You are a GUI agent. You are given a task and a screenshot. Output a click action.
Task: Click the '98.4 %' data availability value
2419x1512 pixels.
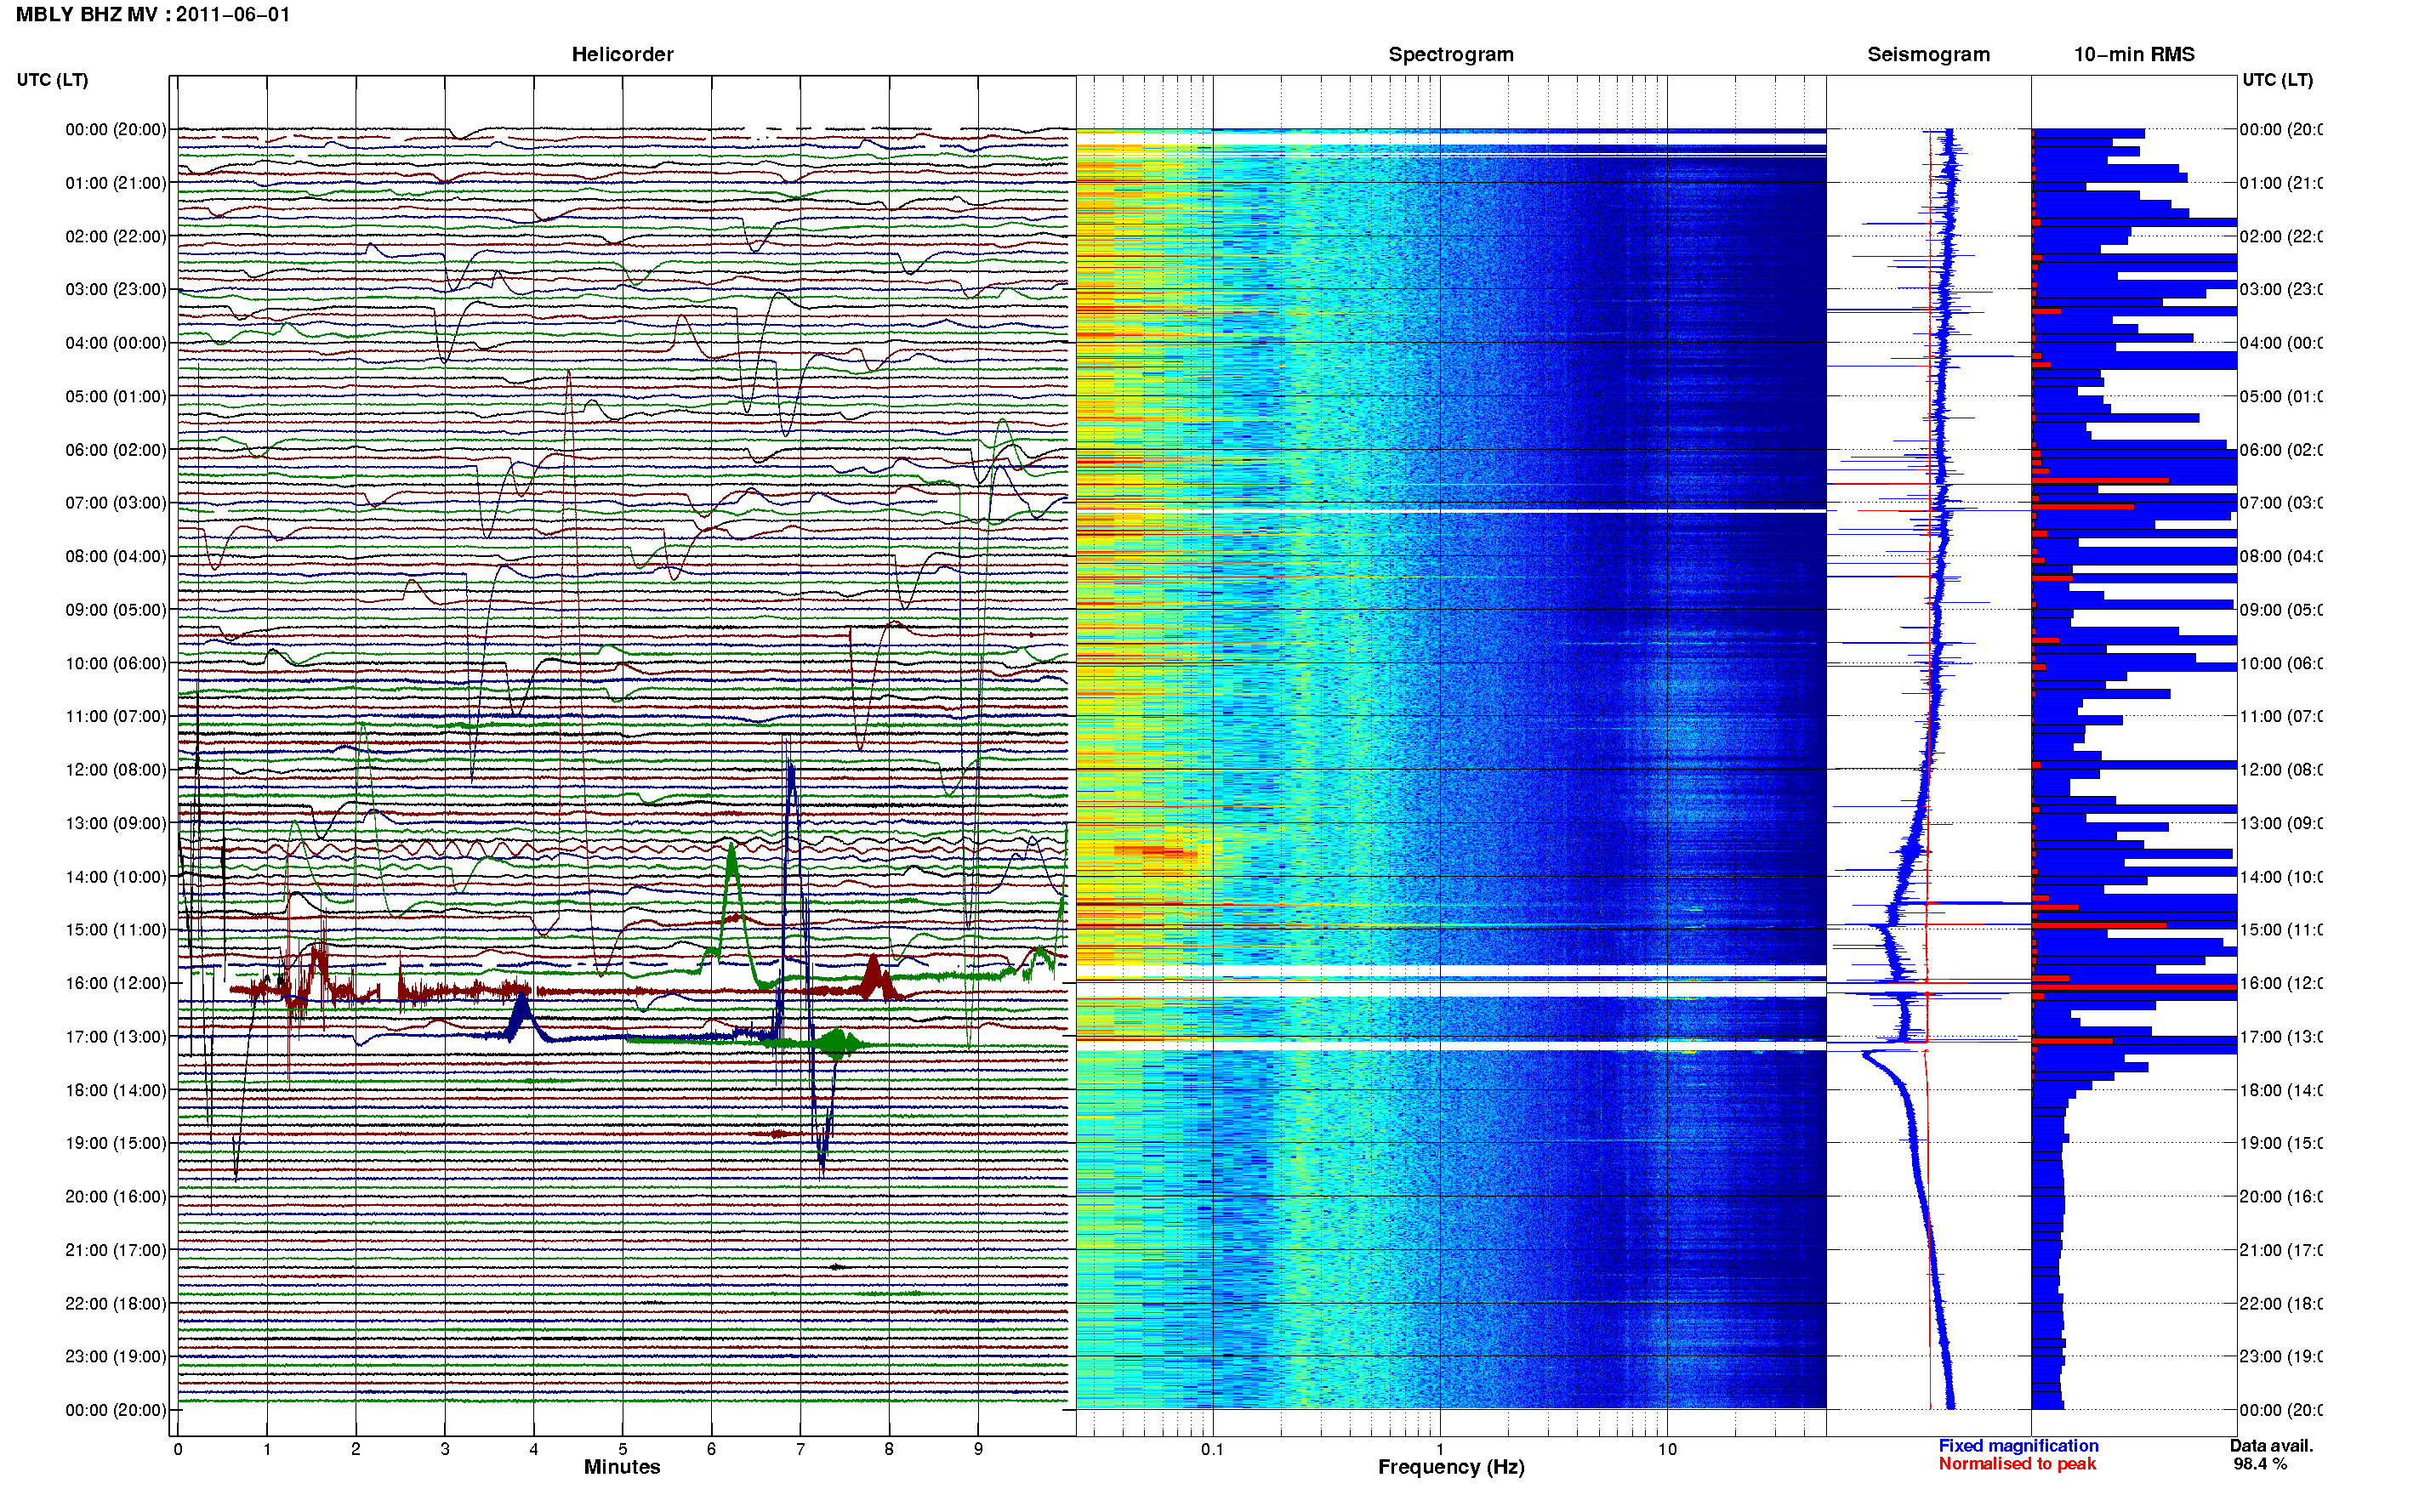tap(2260, 1464)
